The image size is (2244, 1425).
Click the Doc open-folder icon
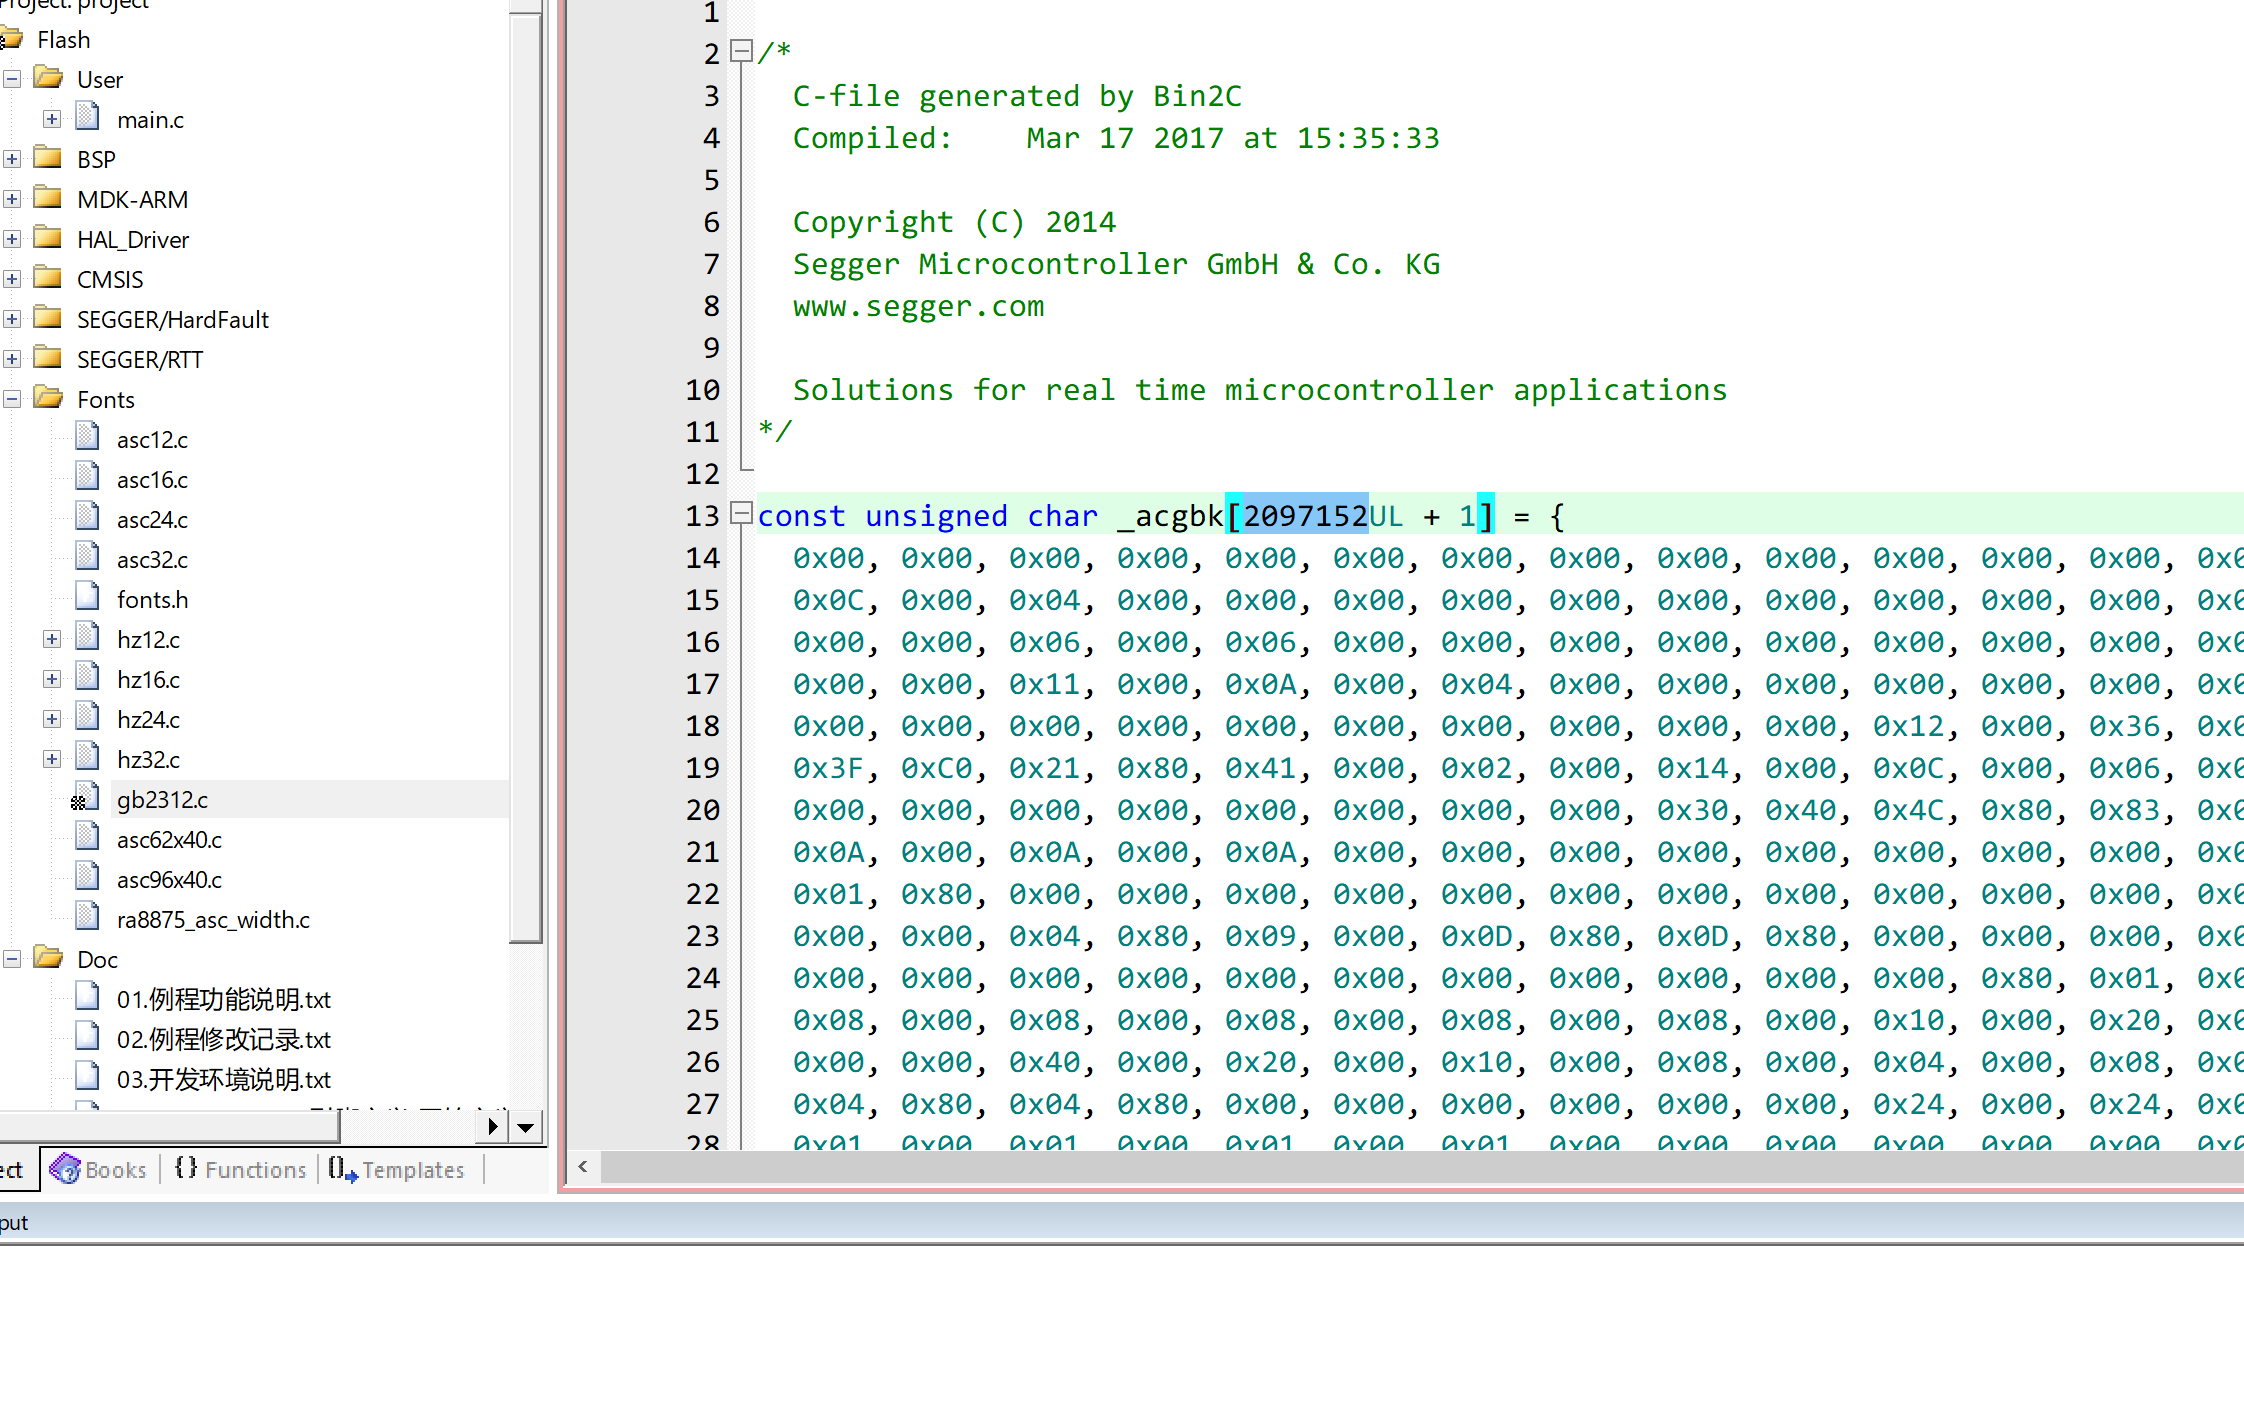click(x=48, y=957)
